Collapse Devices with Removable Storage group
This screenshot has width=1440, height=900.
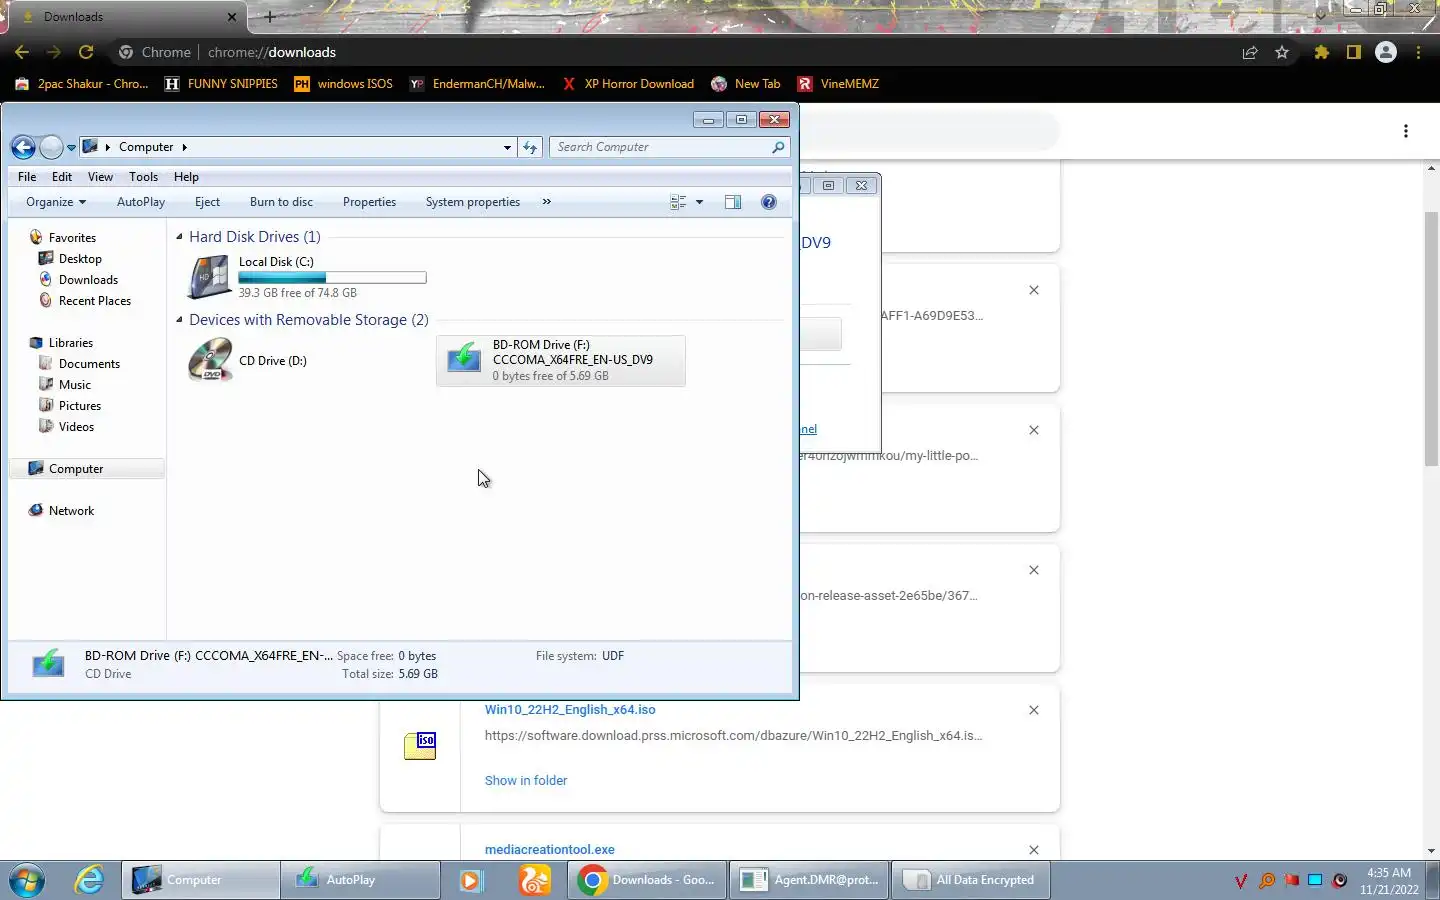[180, 320]
